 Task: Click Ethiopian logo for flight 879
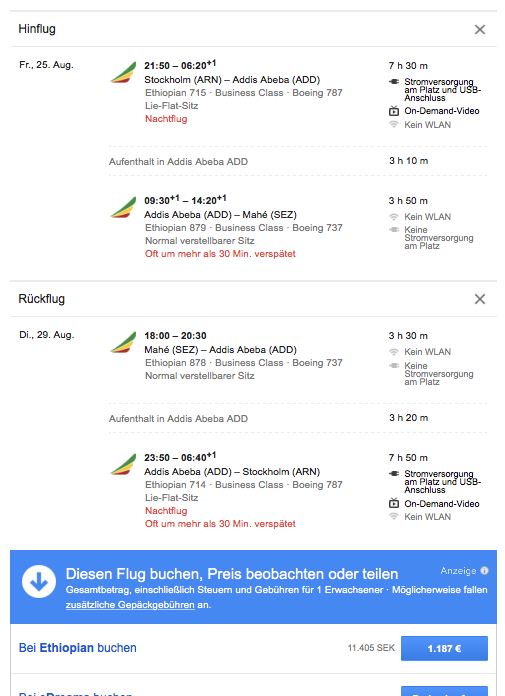click(123, 207)
